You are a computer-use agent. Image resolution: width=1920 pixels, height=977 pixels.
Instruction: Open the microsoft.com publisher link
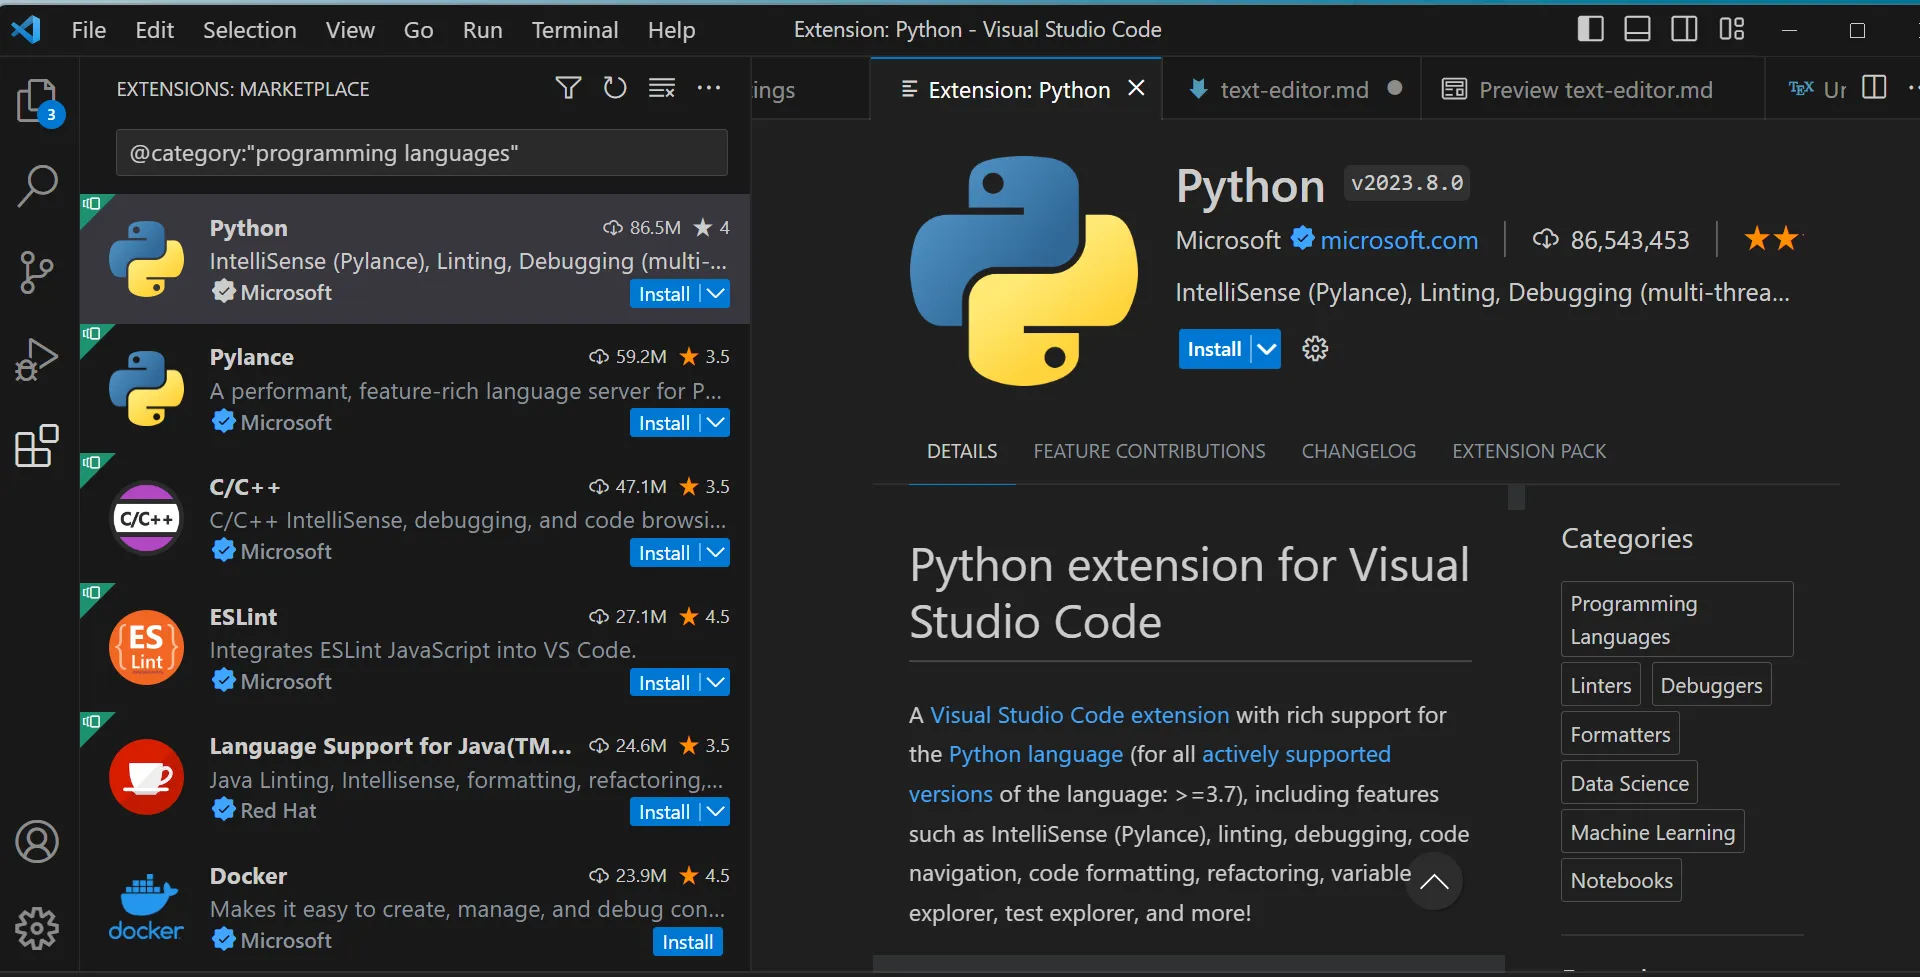coord(1398,240)
